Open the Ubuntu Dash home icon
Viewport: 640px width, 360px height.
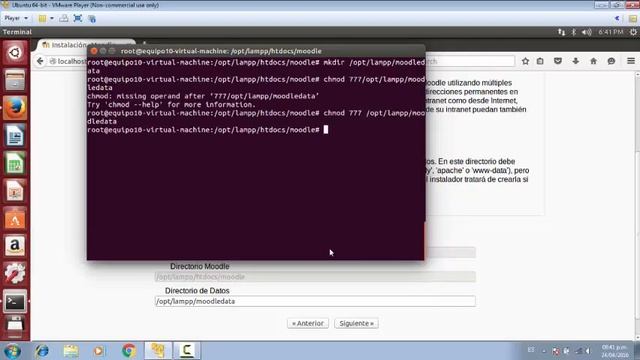click(15, 53)
